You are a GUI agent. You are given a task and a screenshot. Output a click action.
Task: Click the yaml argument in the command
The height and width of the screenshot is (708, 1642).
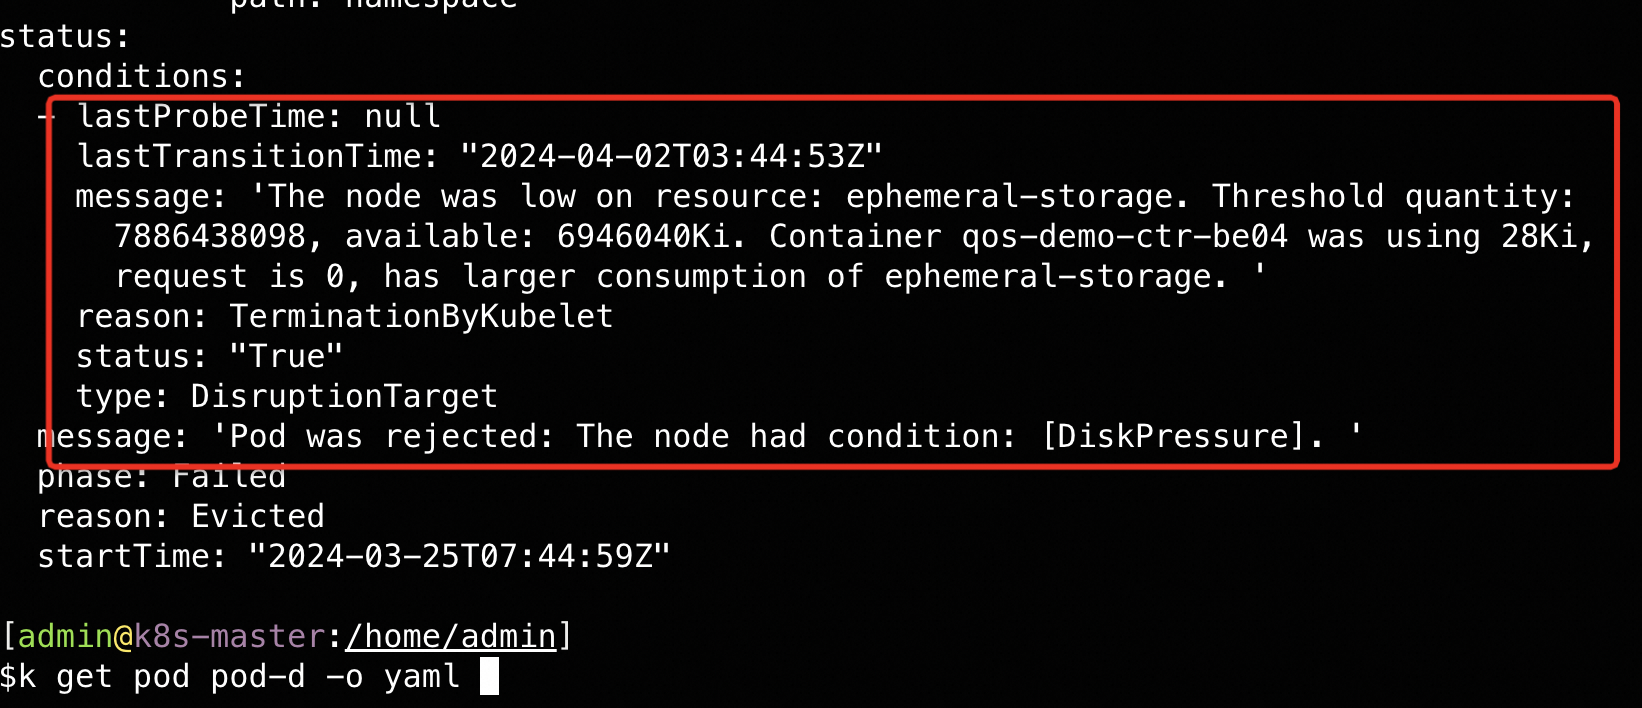pyautogui.click(x=421, y=677)
